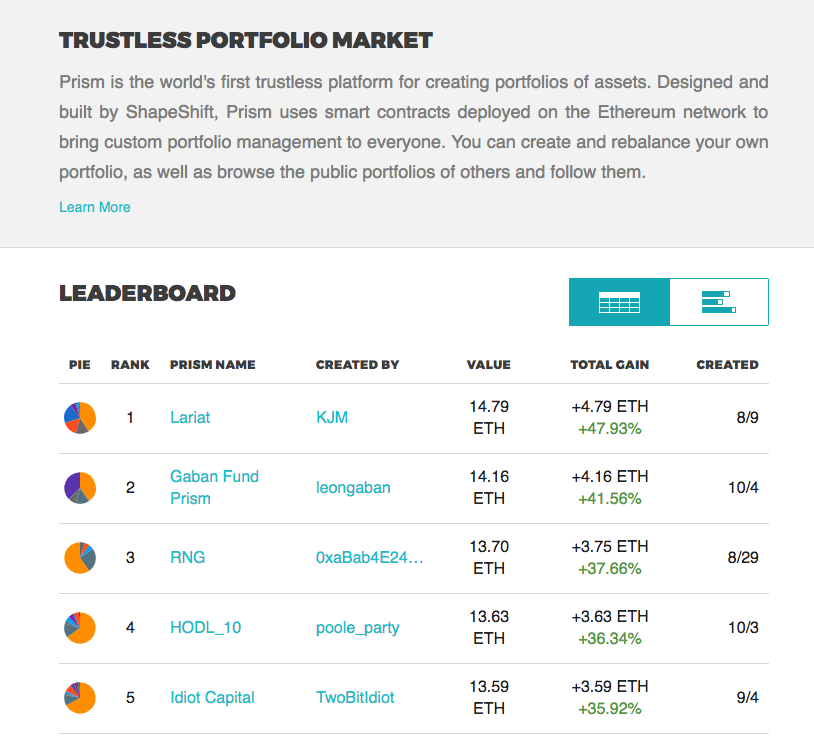Viewport: 814px width, 739px height.
Task: Sort leaderboard by VALUE column
Action: [488, 364]
